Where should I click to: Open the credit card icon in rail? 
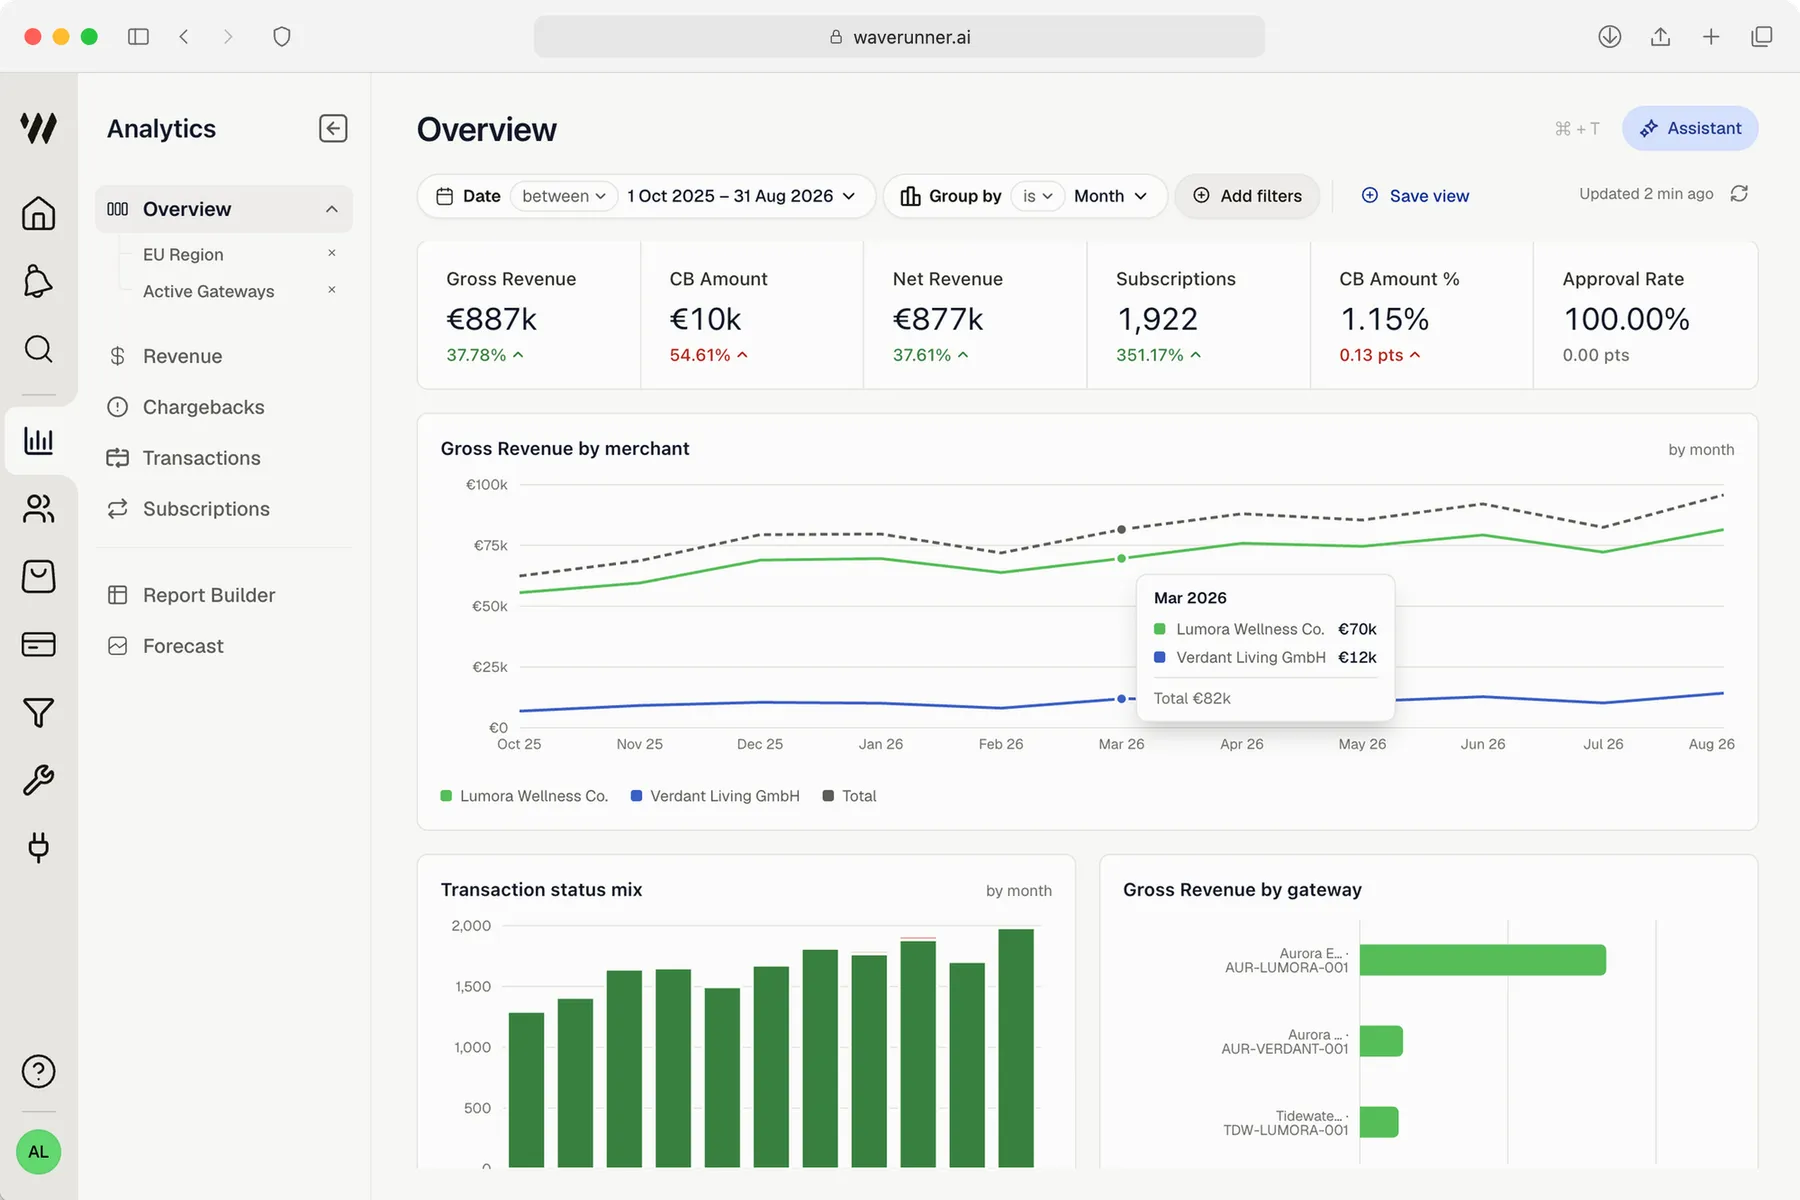click(38, 644)
